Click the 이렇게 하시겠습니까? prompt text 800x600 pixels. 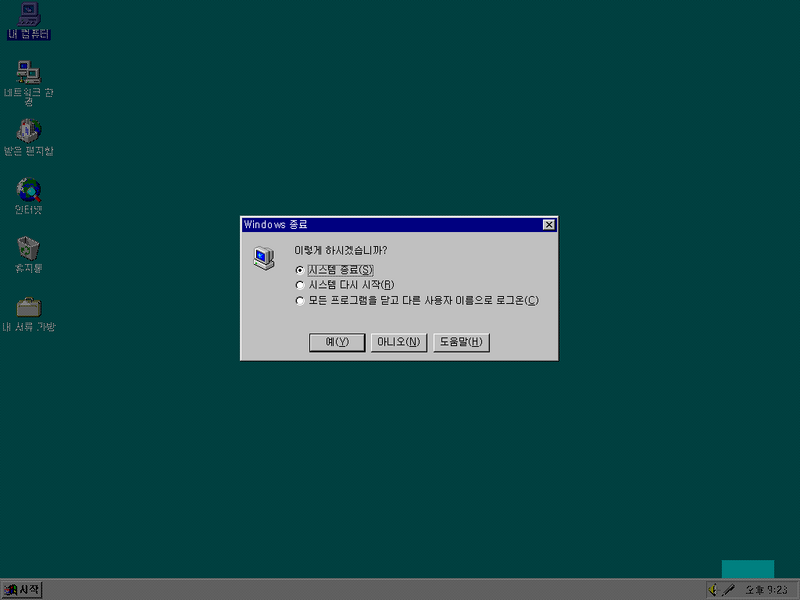click(340, 250)
